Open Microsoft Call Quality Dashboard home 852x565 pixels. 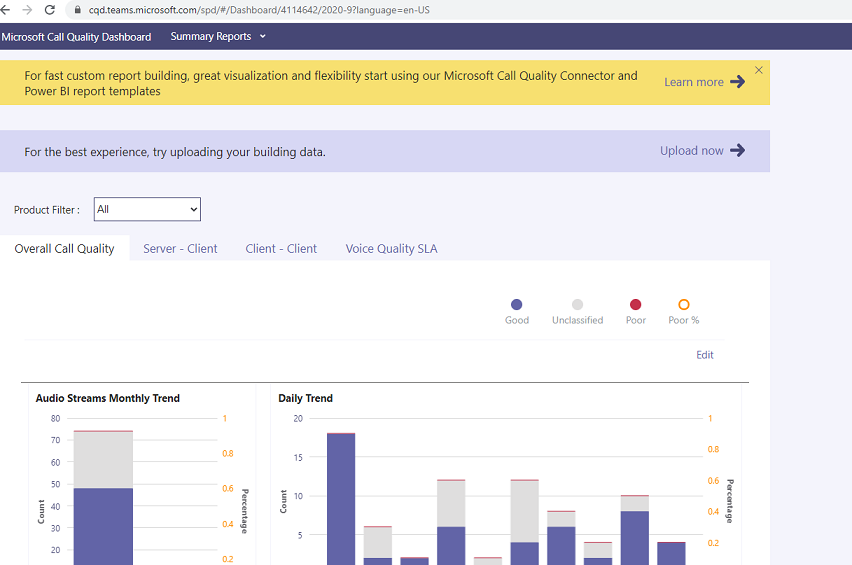point(76,37)
